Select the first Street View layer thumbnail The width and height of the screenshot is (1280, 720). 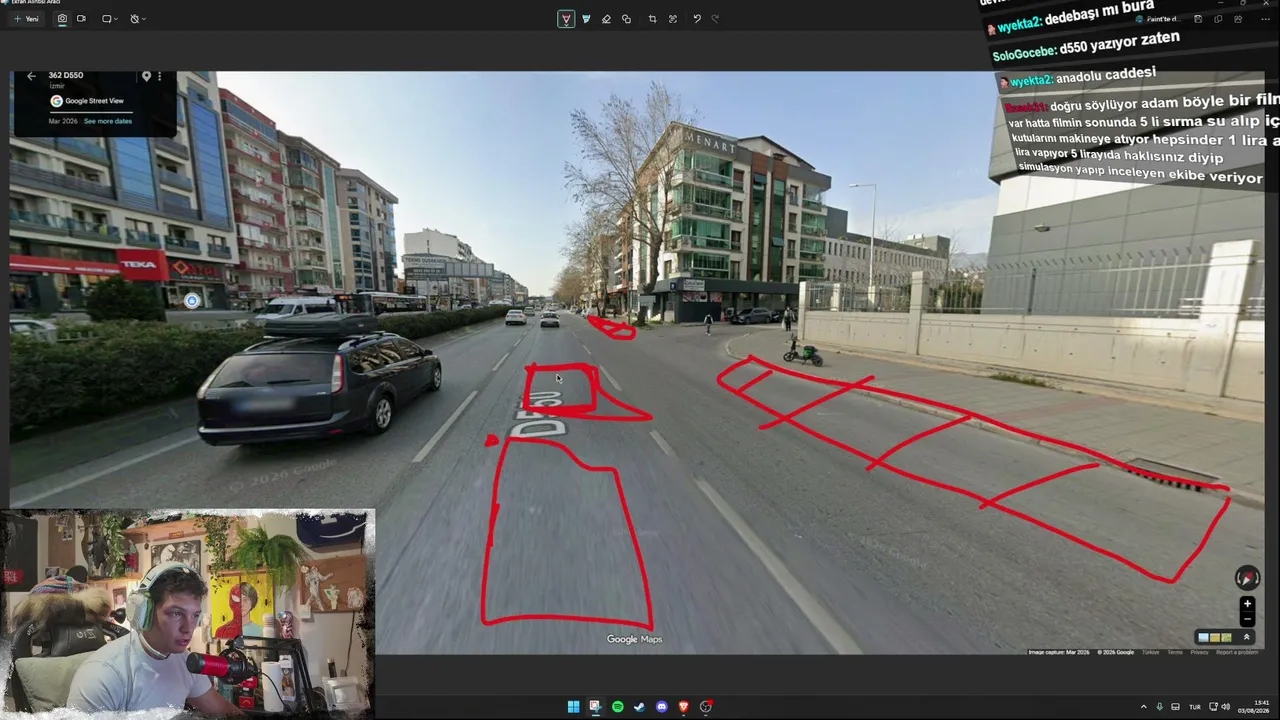tap(1204, 637)
